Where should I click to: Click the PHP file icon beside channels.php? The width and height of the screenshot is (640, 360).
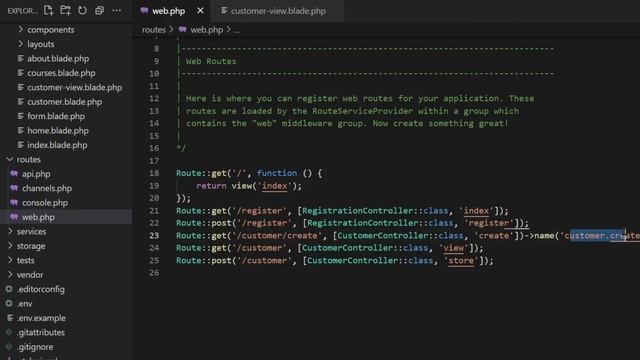14,188
